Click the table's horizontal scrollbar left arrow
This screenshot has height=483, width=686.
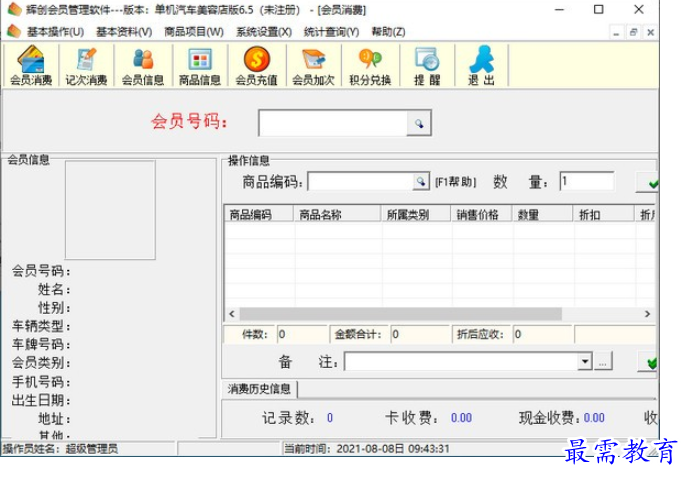(x=232, y=314)
